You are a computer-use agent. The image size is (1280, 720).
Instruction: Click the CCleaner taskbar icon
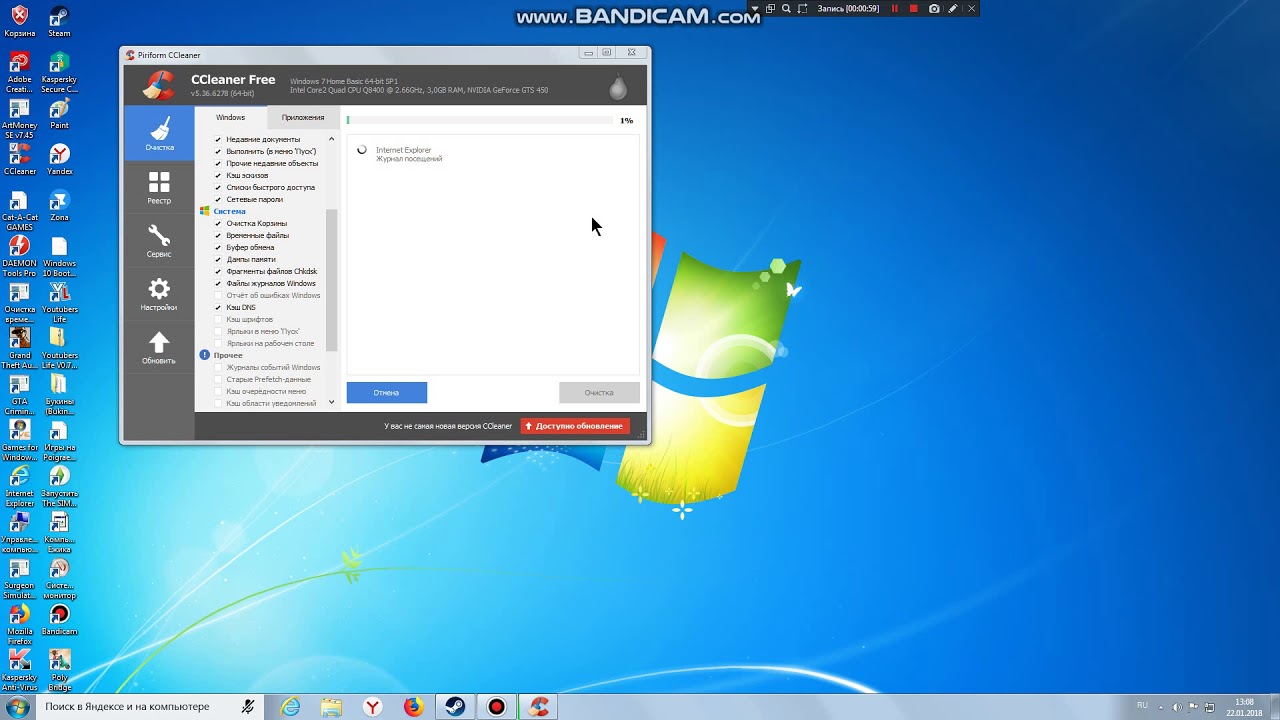[539, 707]
